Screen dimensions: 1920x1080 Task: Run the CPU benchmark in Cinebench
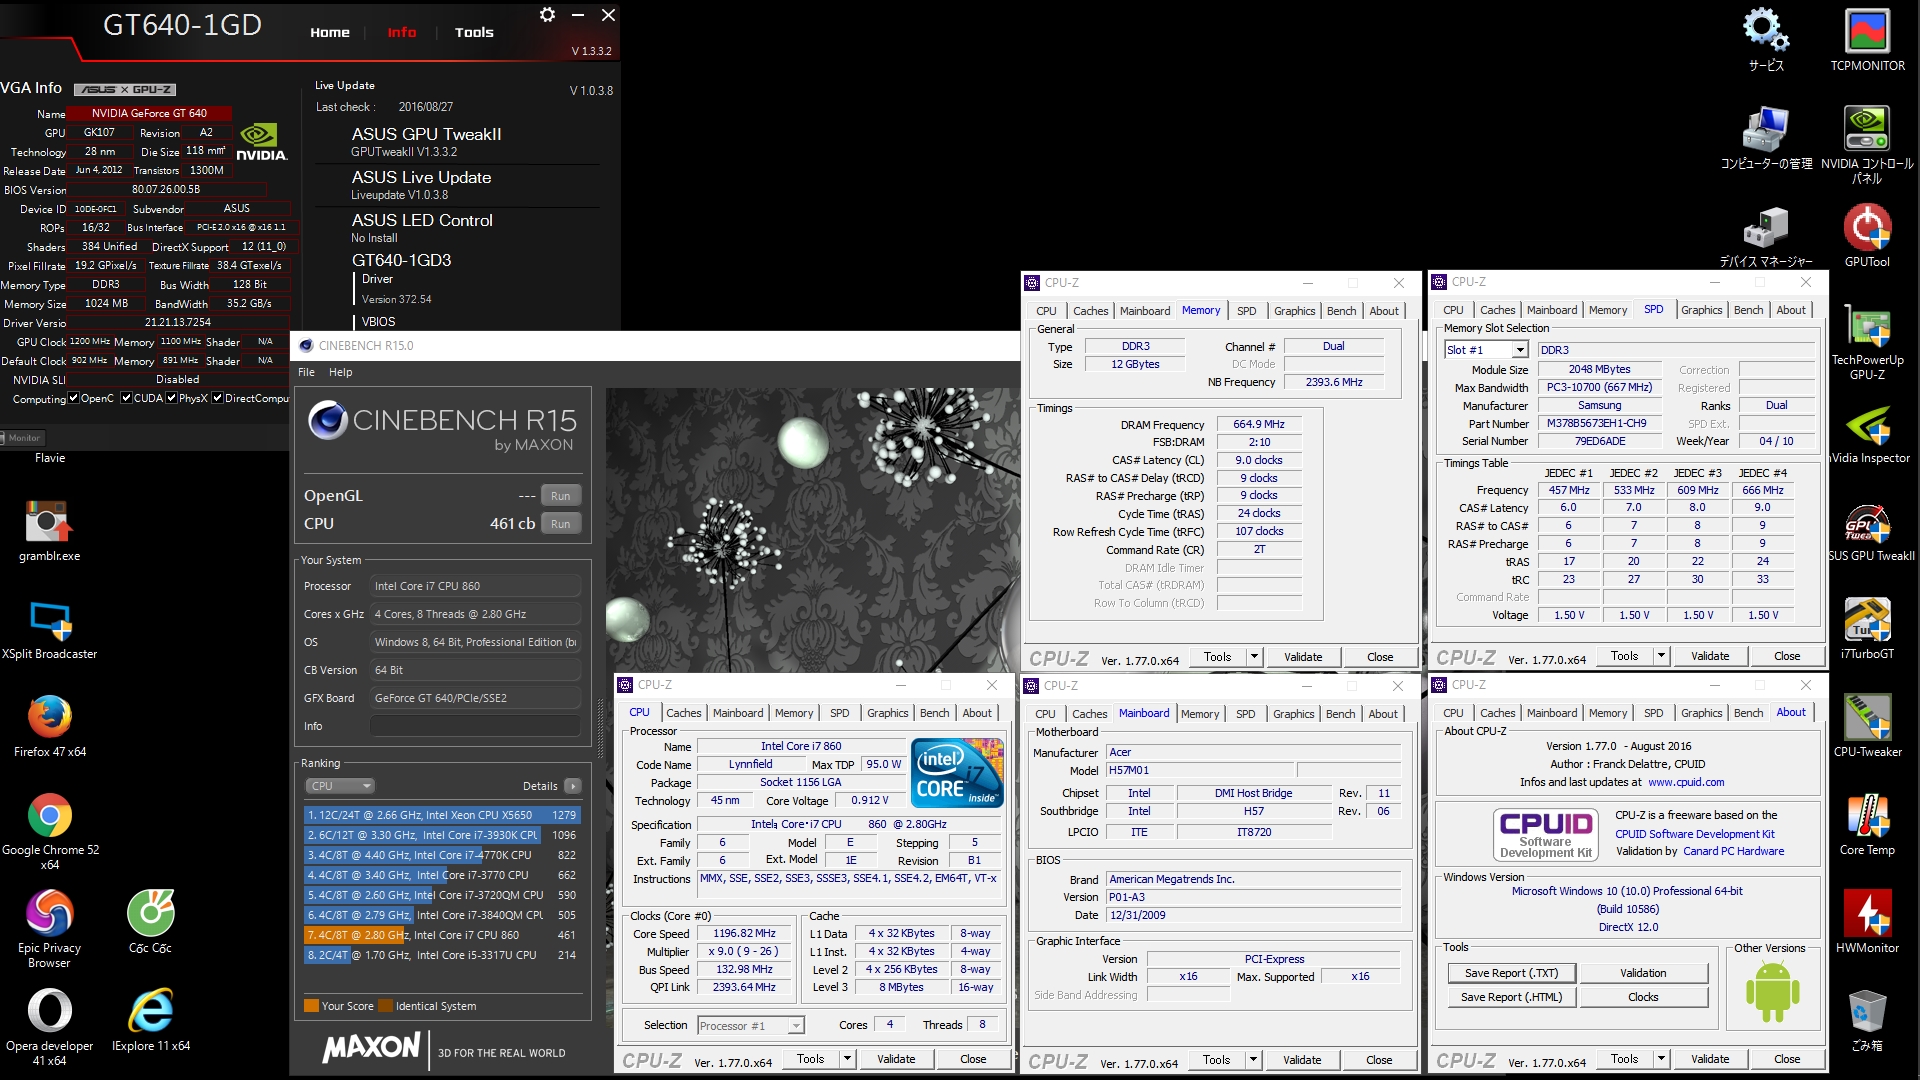561,524
